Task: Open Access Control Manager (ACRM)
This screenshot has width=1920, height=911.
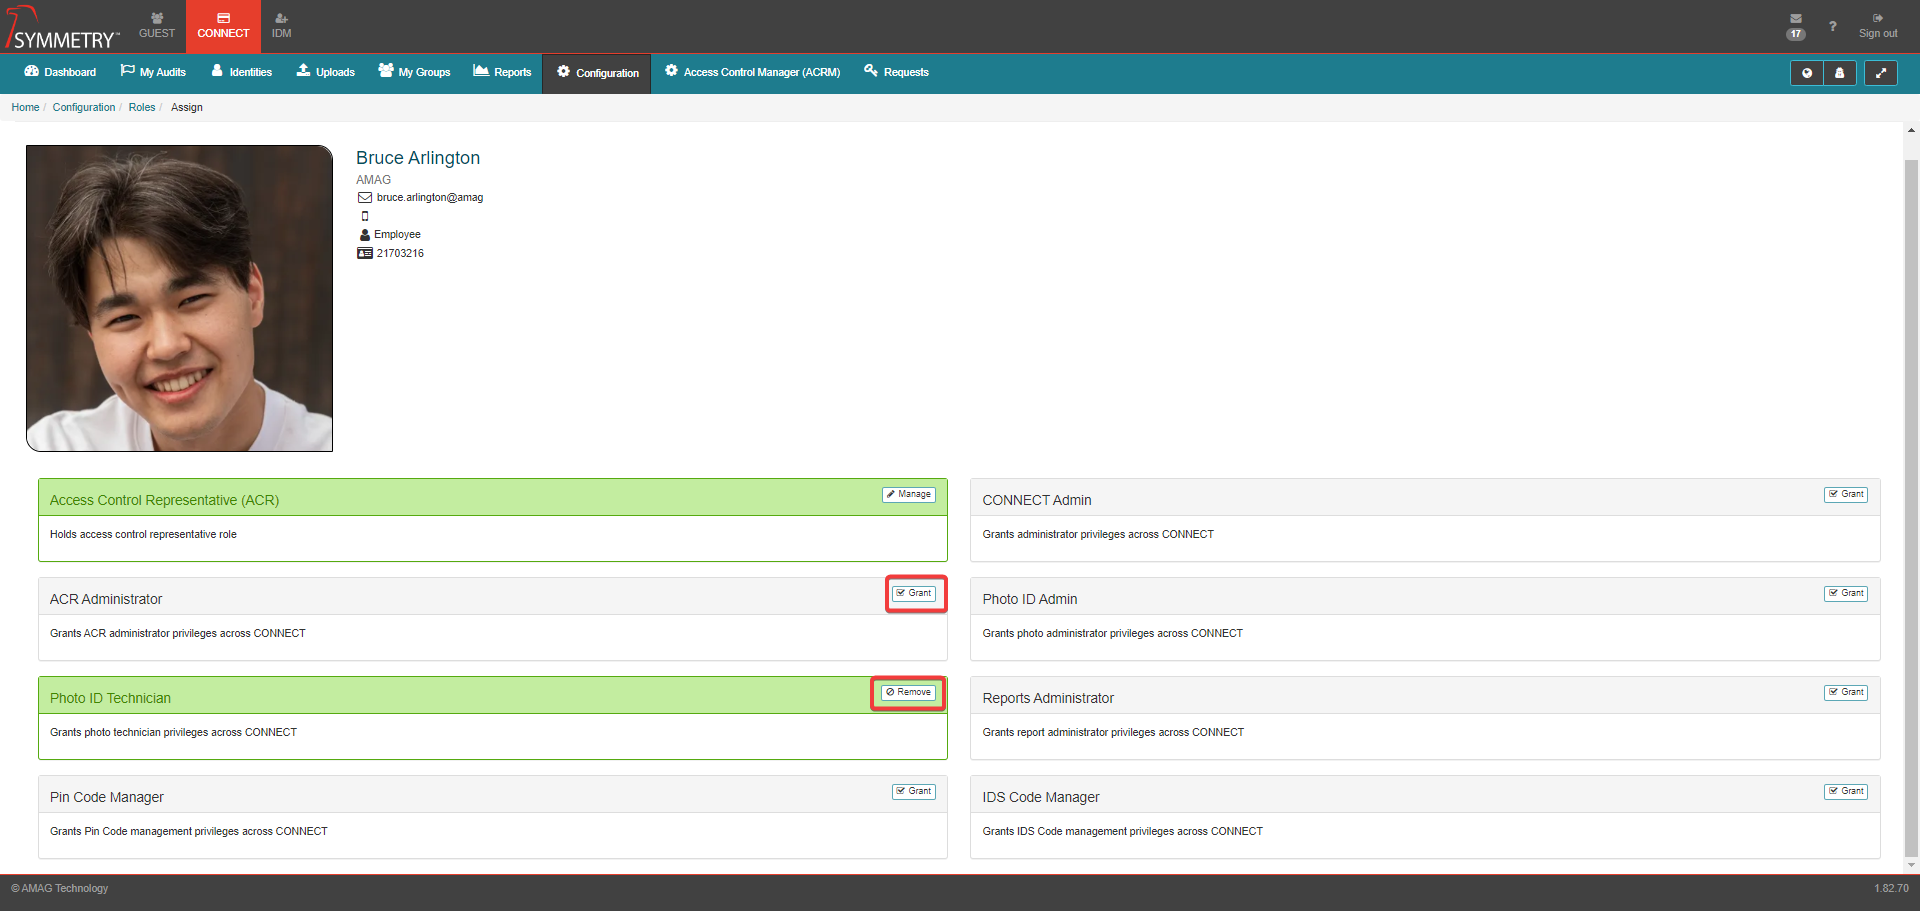Action: 752,72
